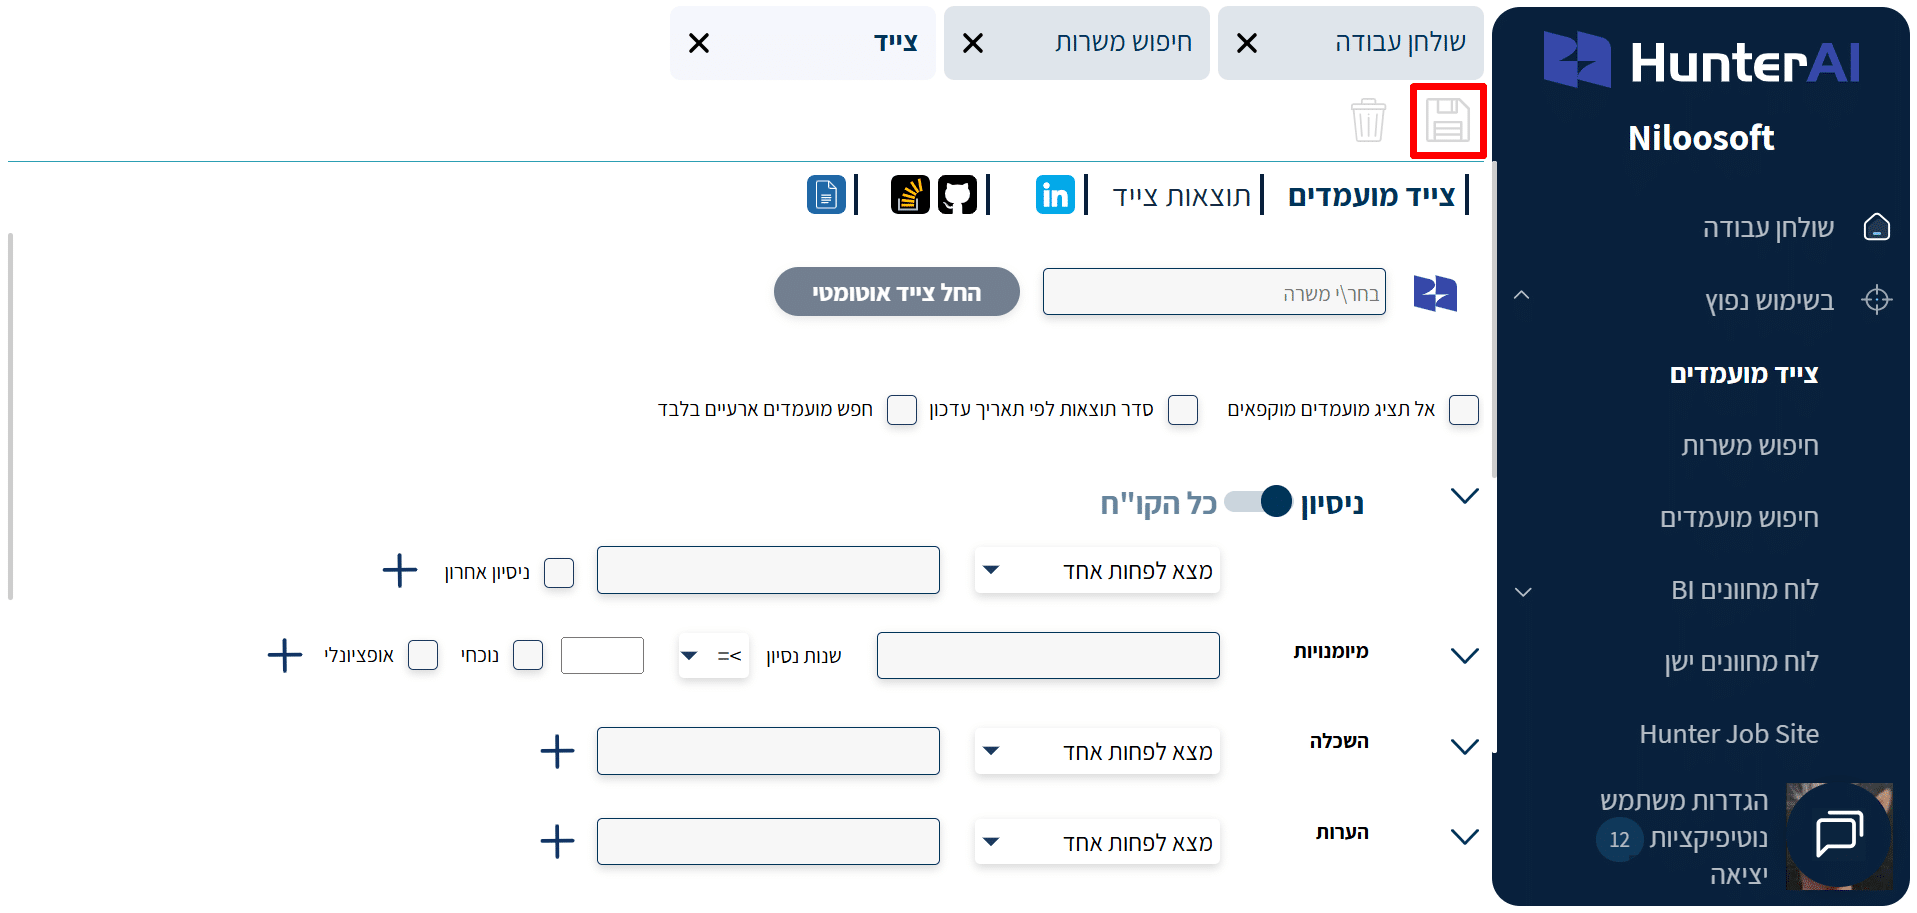Enable סדר תוצאות לפי תאריך עדכון checkbox
1917x913 pixels.
coord(1183,410)
